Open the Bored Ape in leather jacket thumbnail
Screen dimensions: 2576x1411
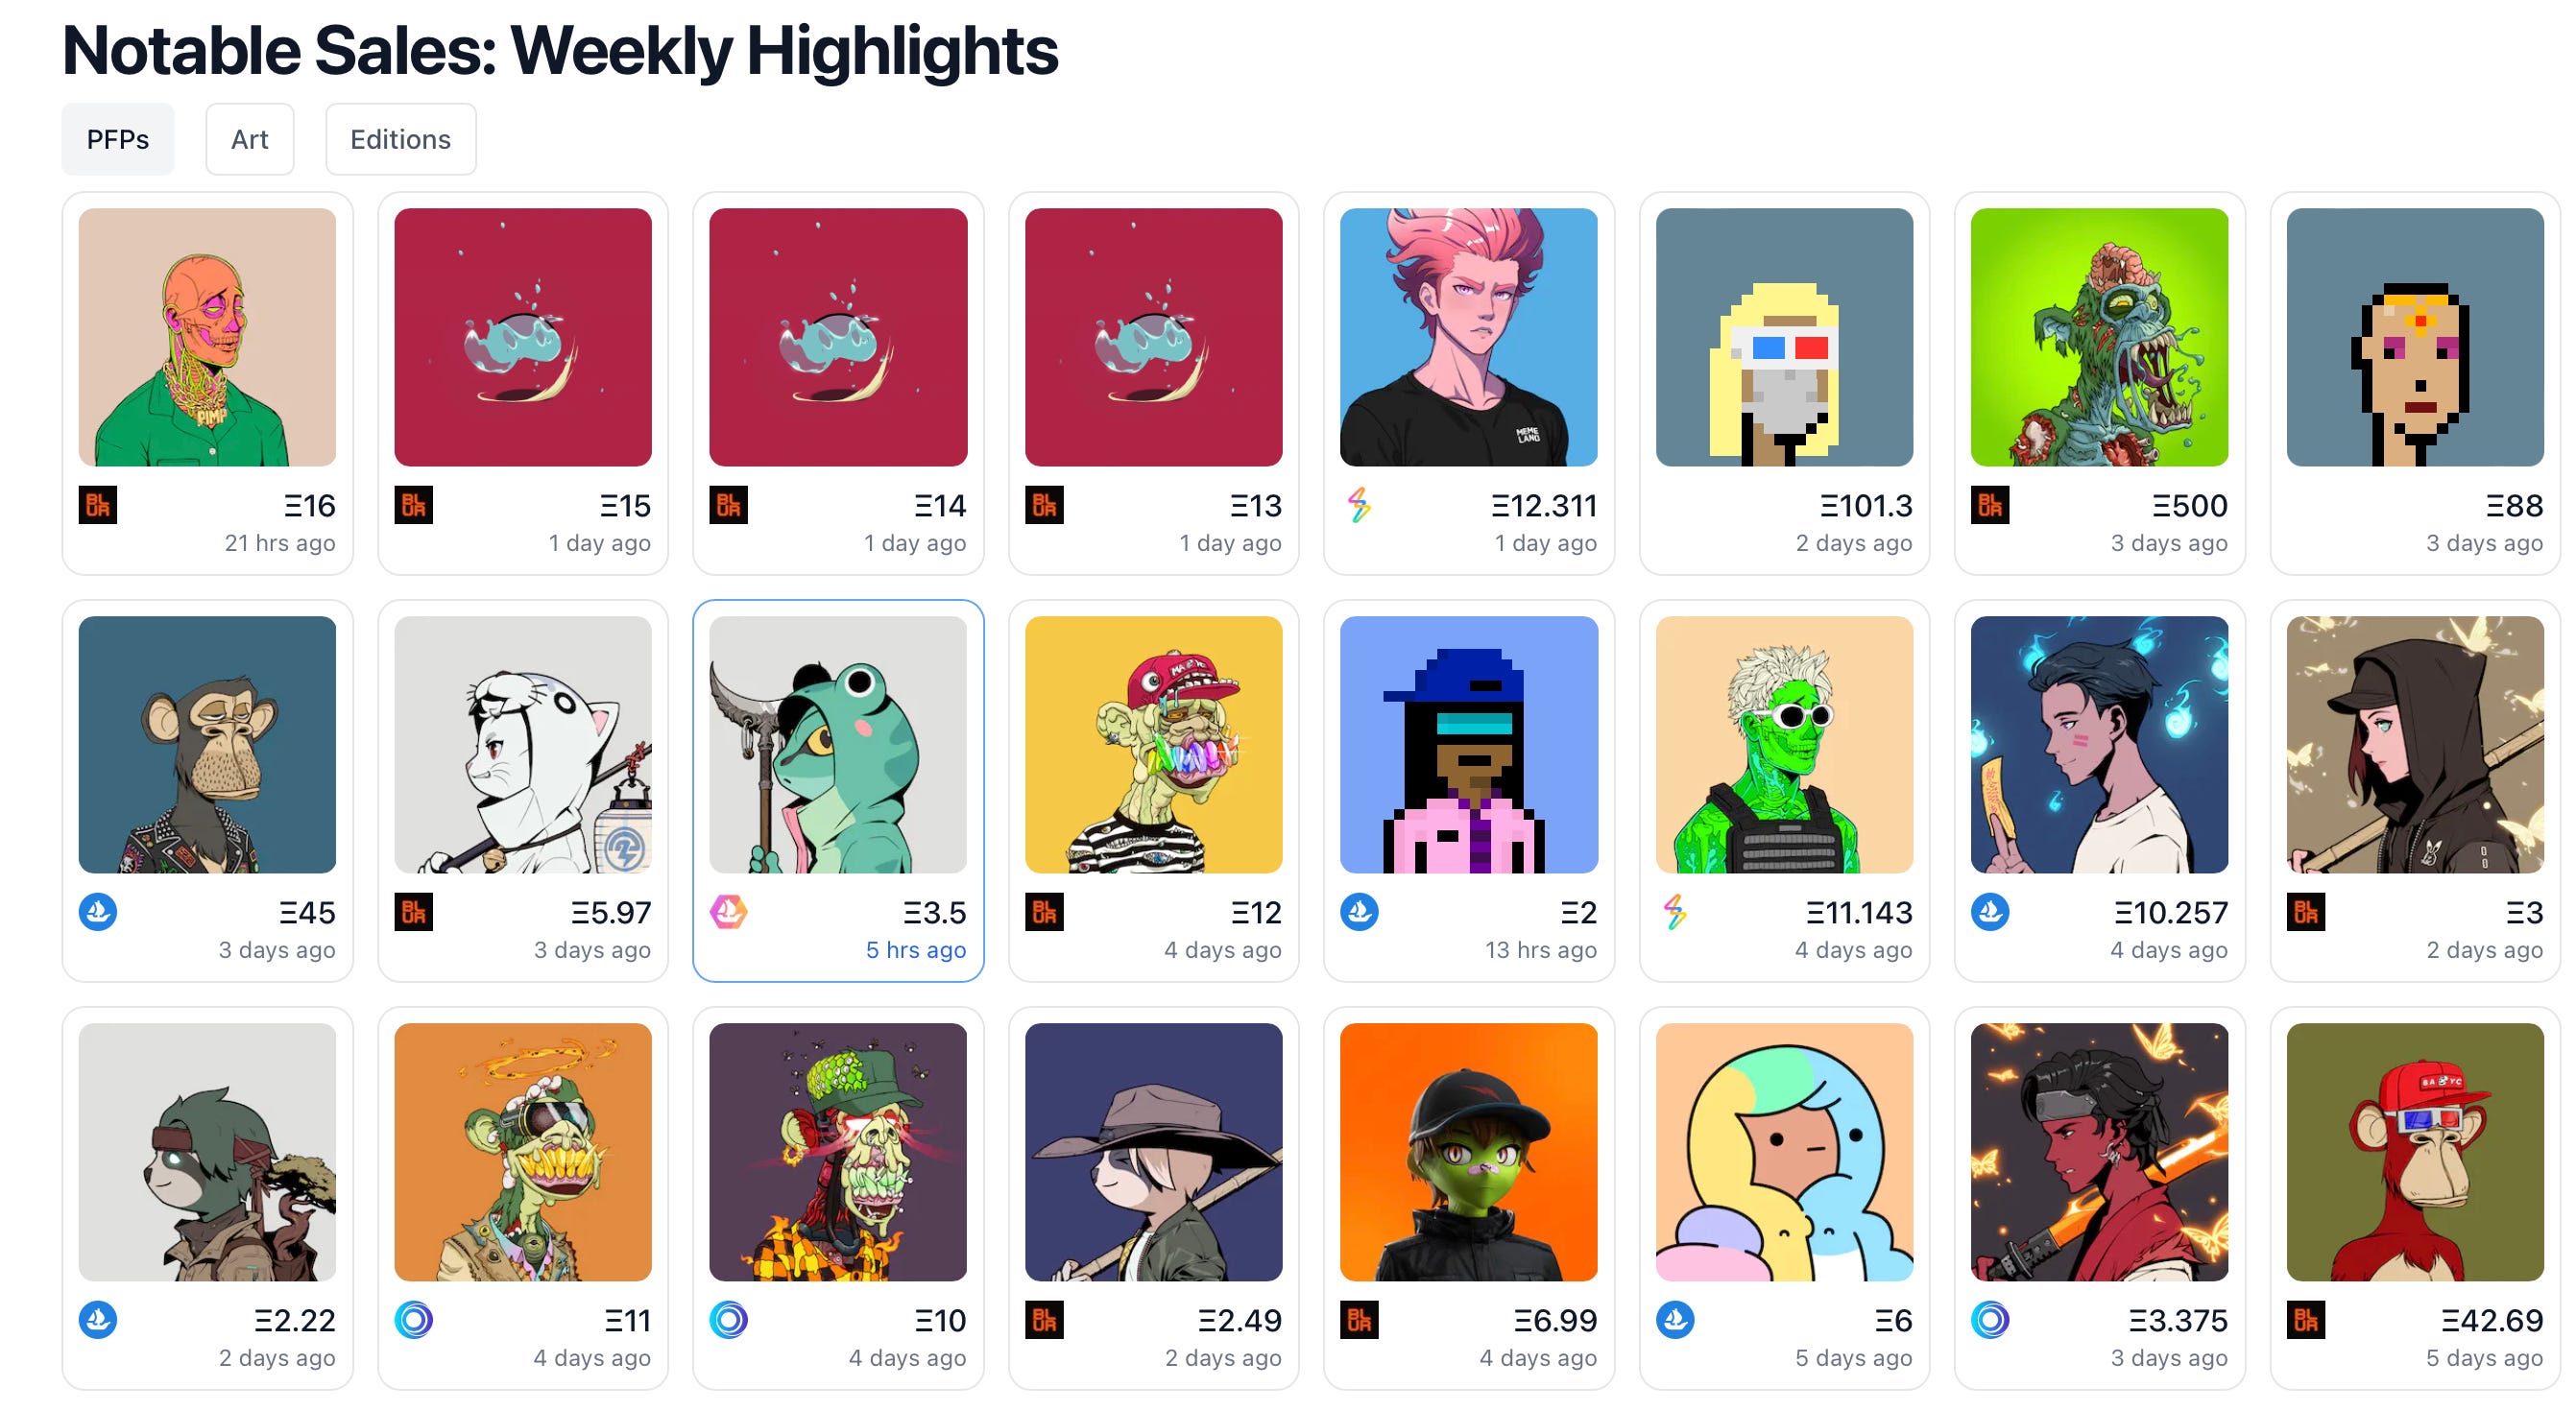[207, 744]
